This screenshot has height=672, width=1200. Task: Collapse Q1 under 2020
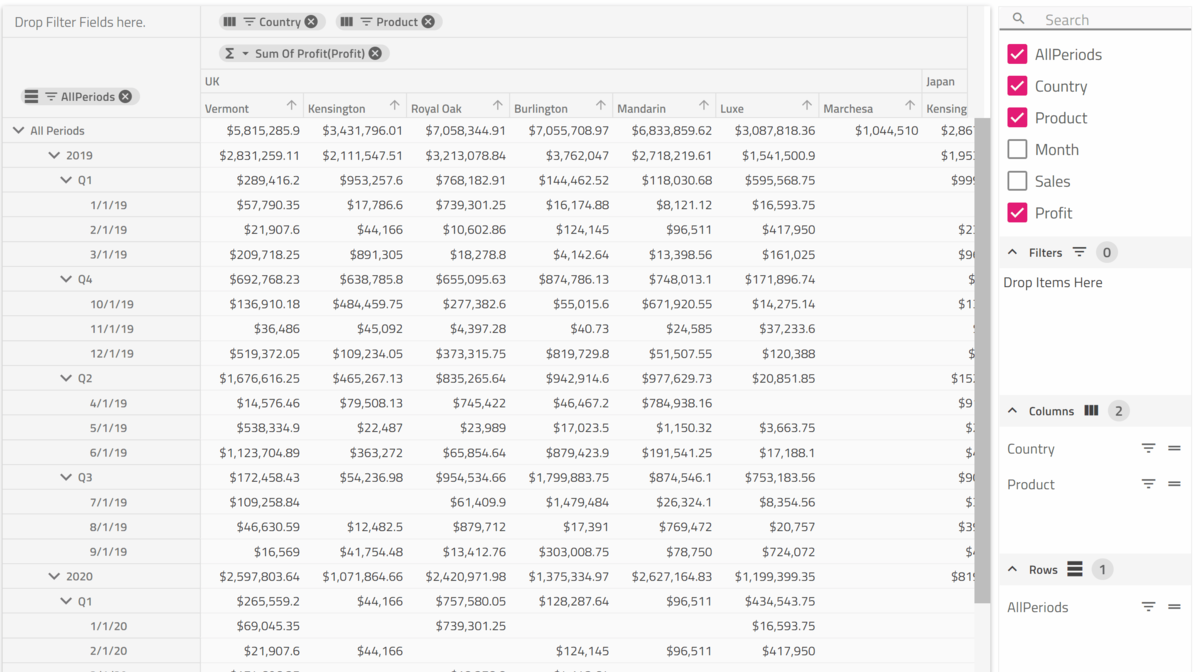pos(66,602)
